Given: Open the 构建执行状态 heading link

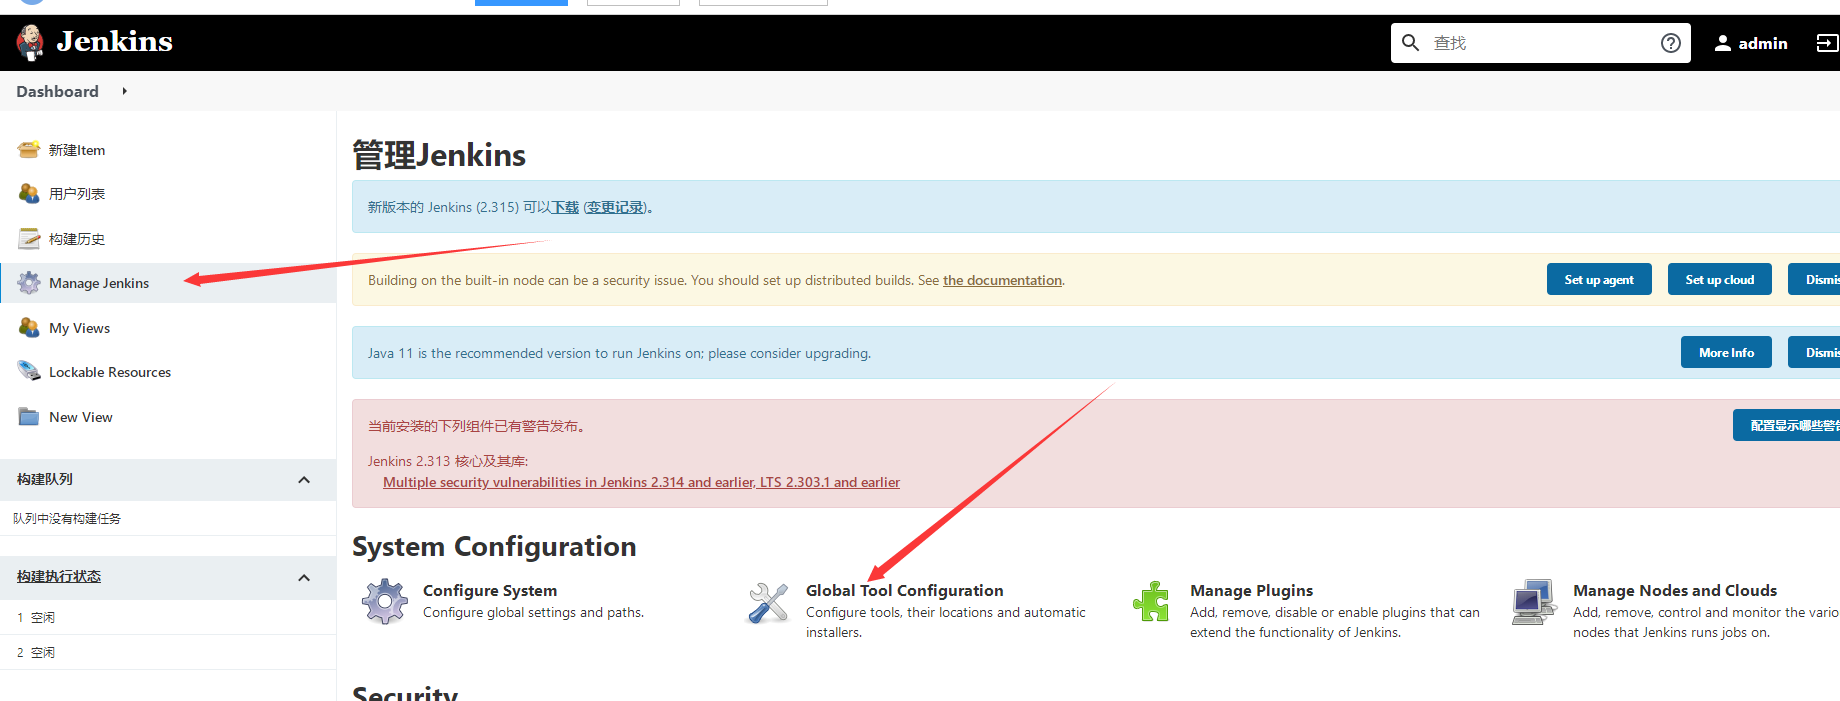Looking at the screenshot, I should pyautogui.click(x=59, y=577).
